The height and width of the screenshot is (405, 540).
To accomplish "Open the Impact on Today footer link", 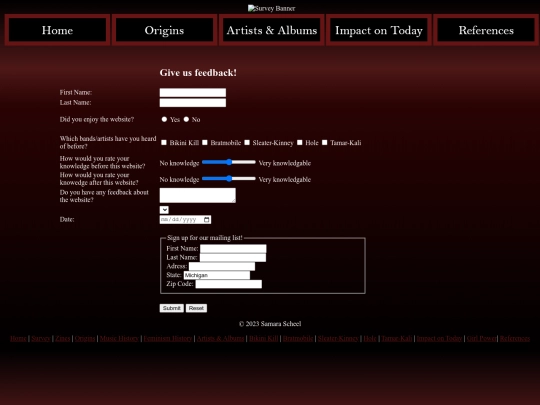I will click(439, 339).
